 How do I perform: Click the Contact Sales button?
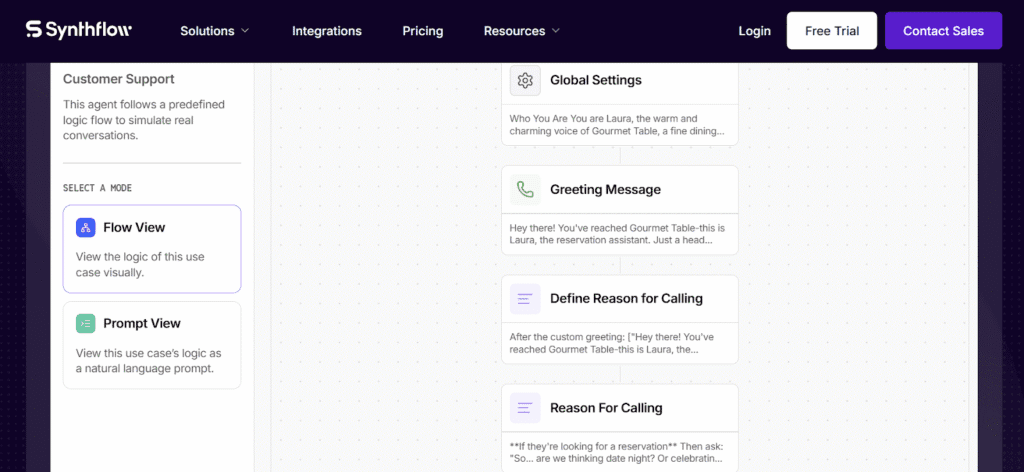[x=943, y=31]
